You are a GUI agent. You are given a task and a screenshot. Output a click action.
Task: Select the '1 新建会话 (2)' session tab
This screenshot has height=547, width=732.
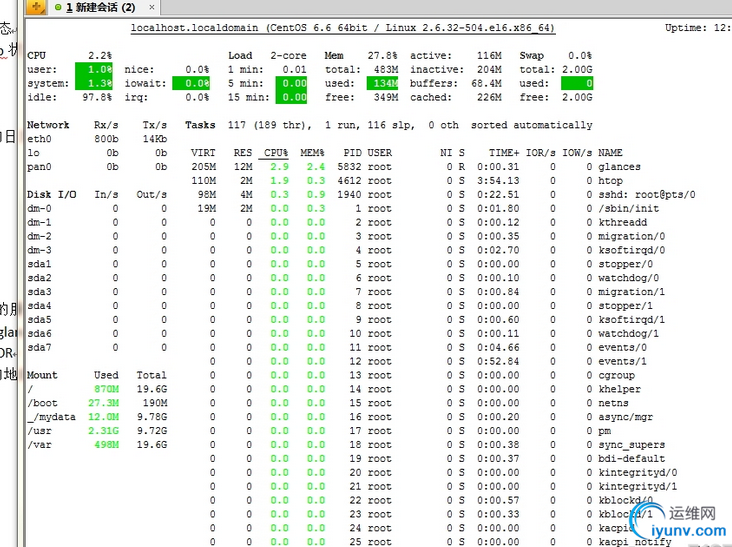point(103,7)
